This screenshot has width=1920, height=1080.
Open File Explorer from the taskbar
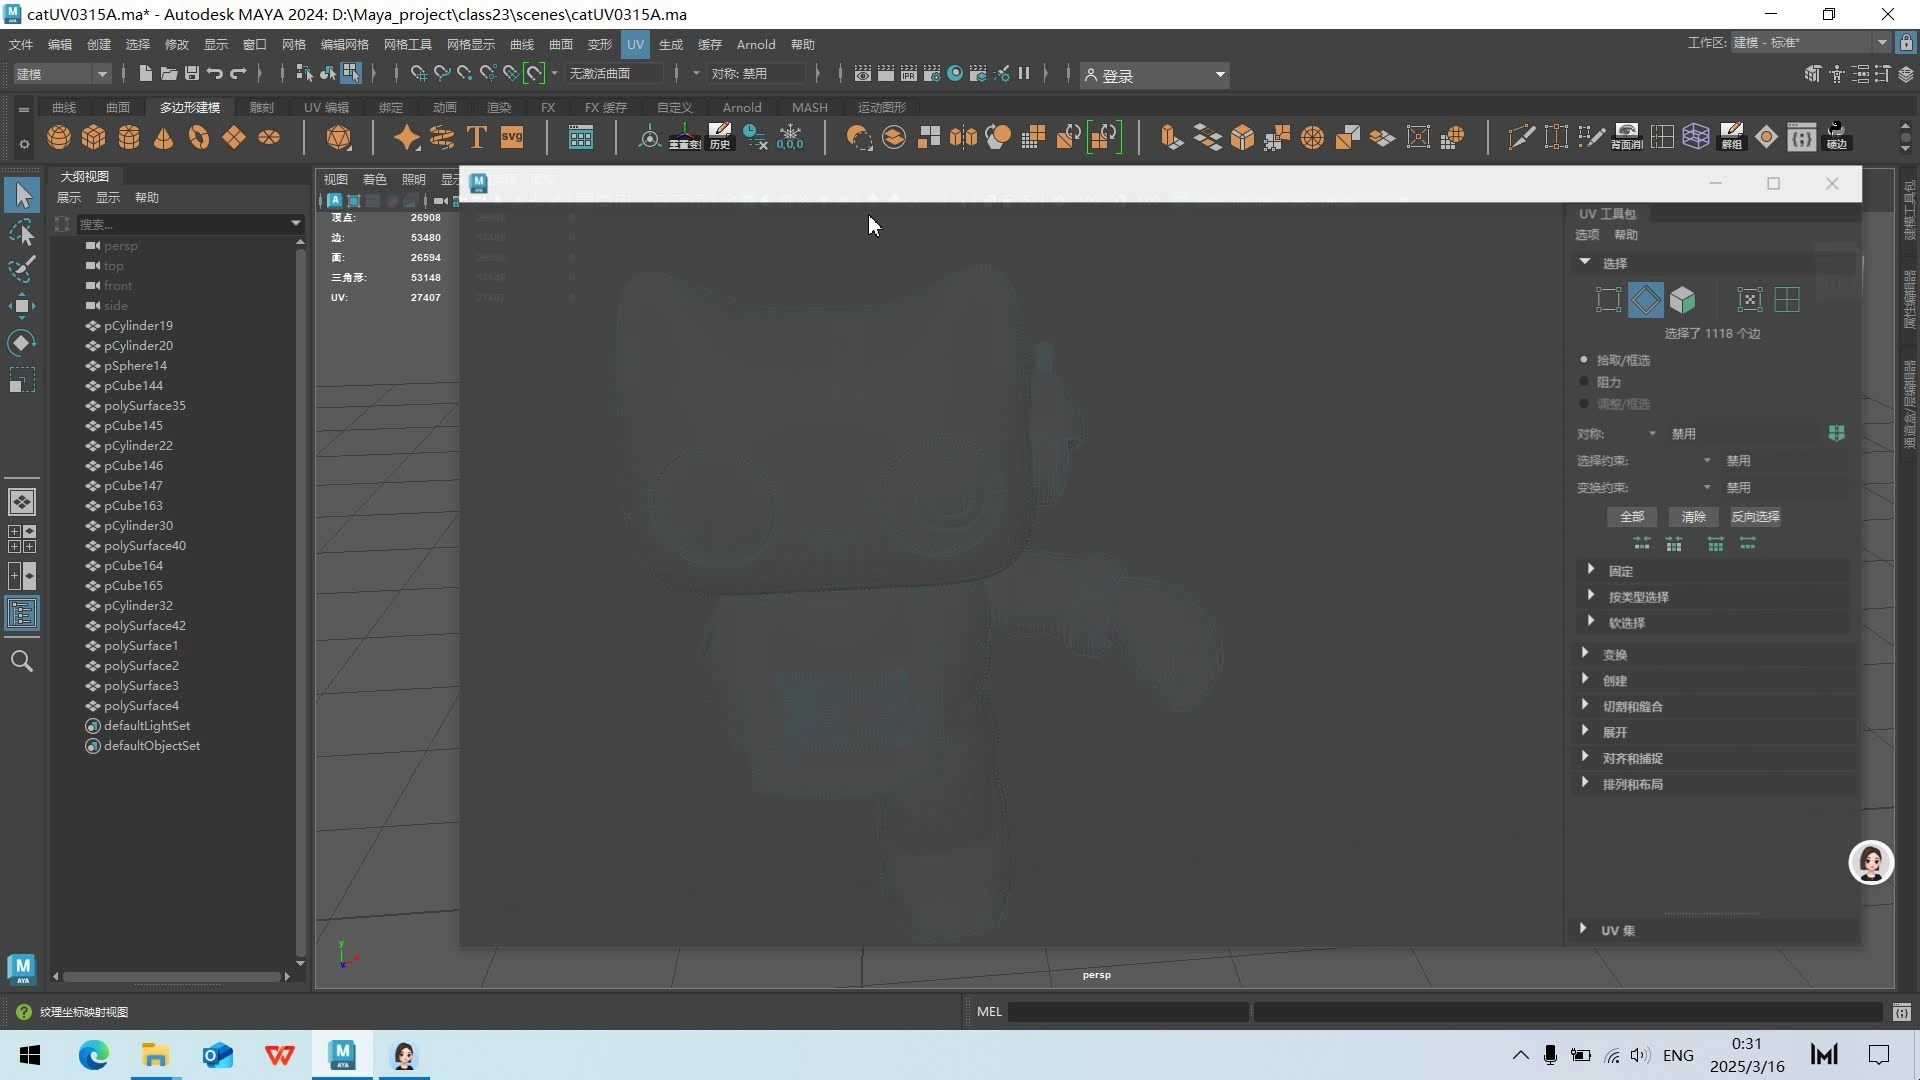(155, 1055)
